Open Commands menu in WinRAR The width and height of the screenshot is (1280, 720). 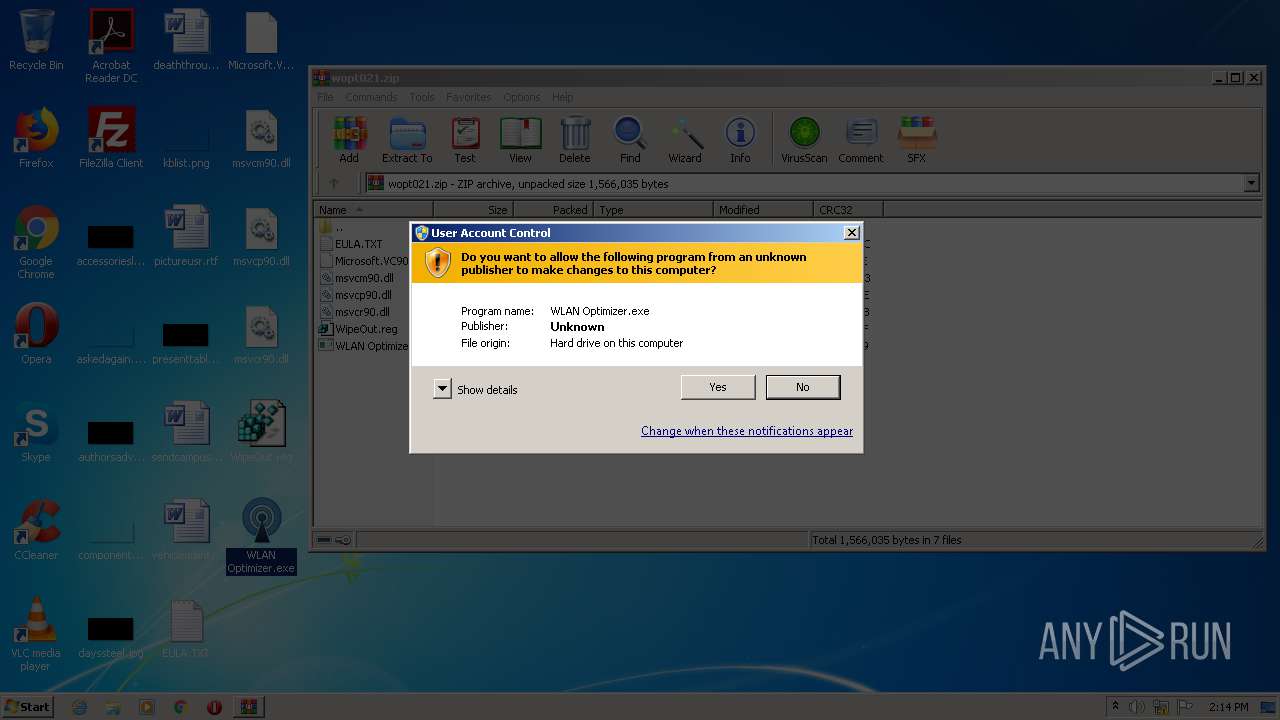tap(371, 97)
